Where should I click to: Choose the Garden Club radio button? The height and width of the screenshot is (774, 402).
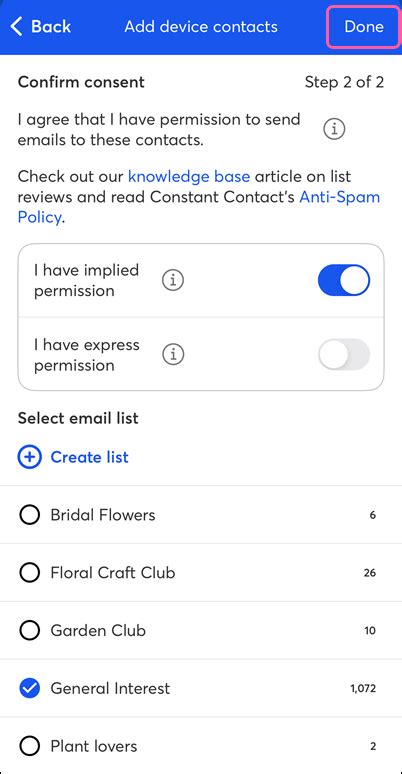click(x=30, y=630)
